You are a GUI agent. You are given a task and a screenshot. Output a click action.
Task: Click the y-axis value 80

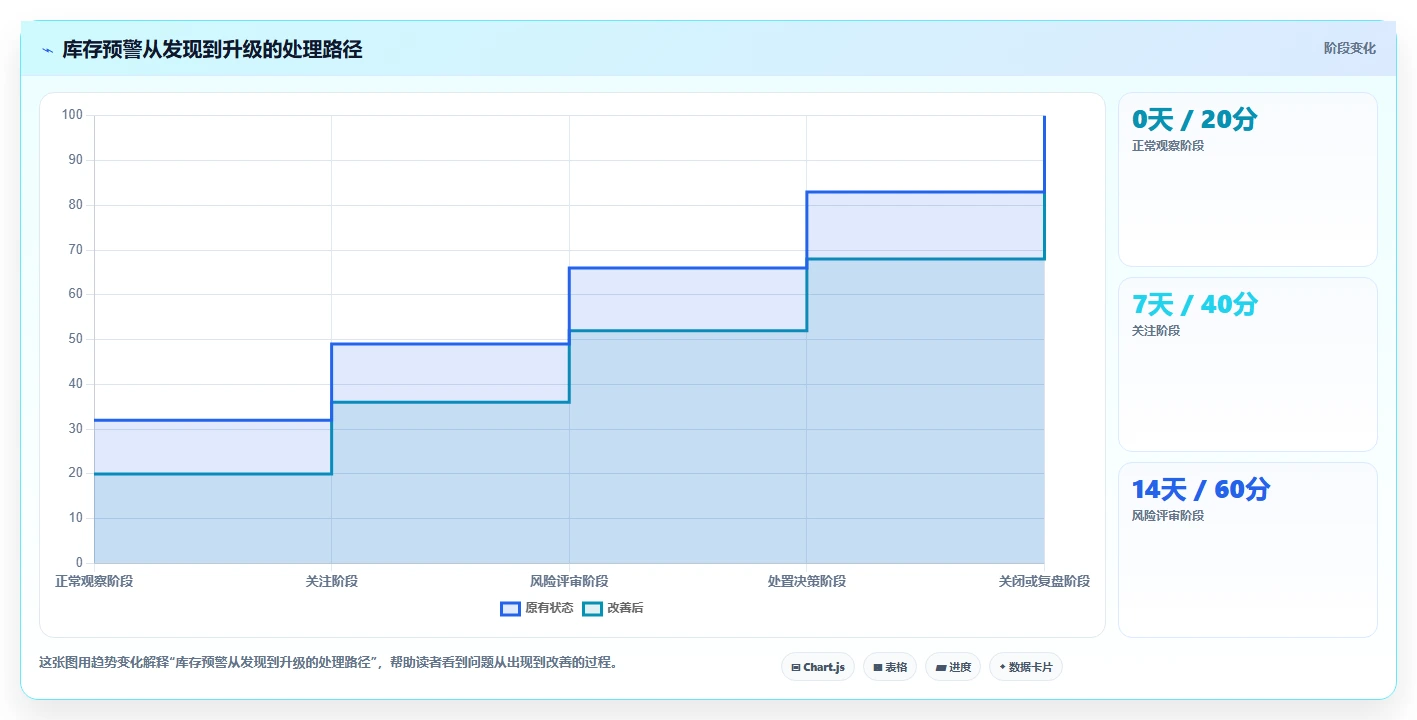pyautogui.click(x=76, y=205)
